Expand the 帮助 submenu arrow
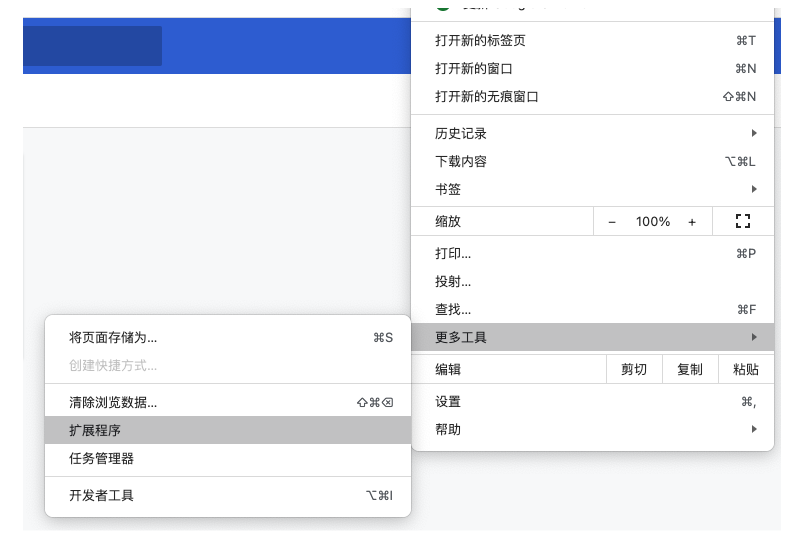 coord(754,429)
